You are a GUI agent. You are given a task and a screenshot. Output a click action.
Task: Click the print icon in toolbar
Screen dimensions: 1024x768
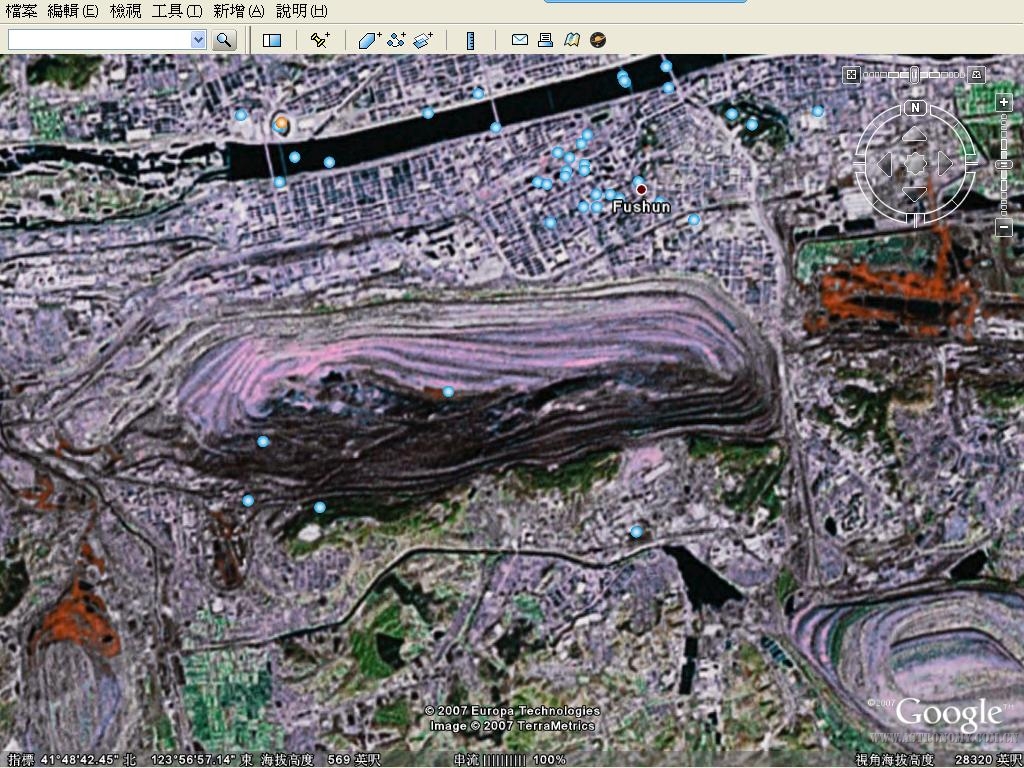(545, 40)
